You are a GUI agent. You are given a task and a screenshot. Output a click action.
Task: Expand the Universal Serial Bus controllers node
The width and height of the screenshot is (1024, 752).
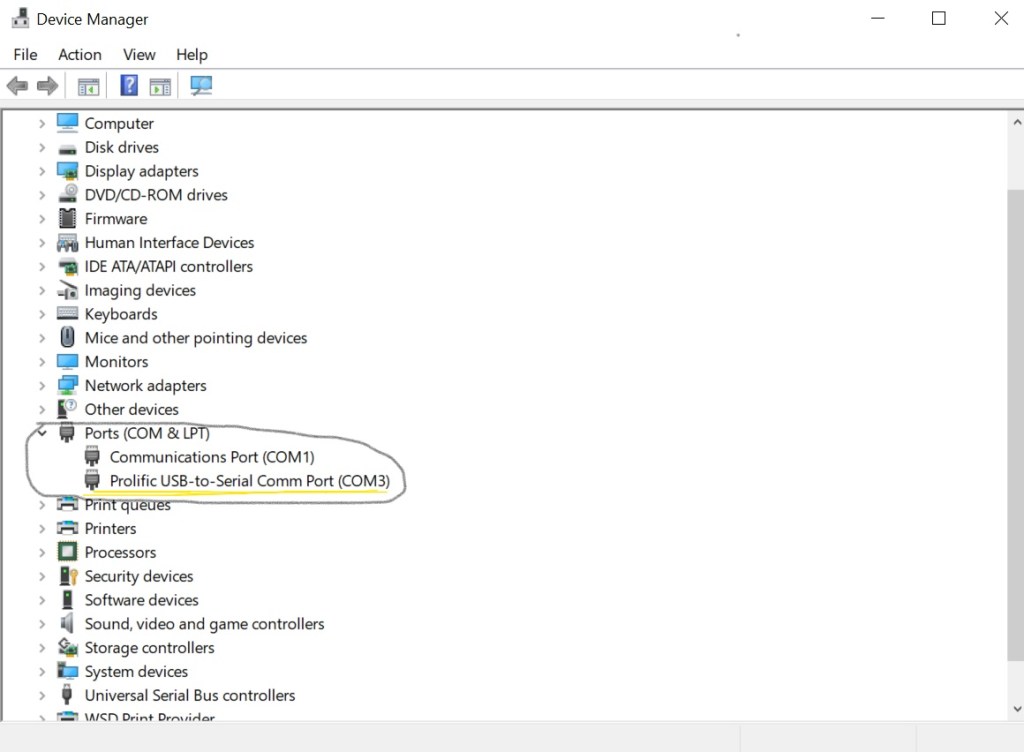pyautogui.click(x=42, y=696)
